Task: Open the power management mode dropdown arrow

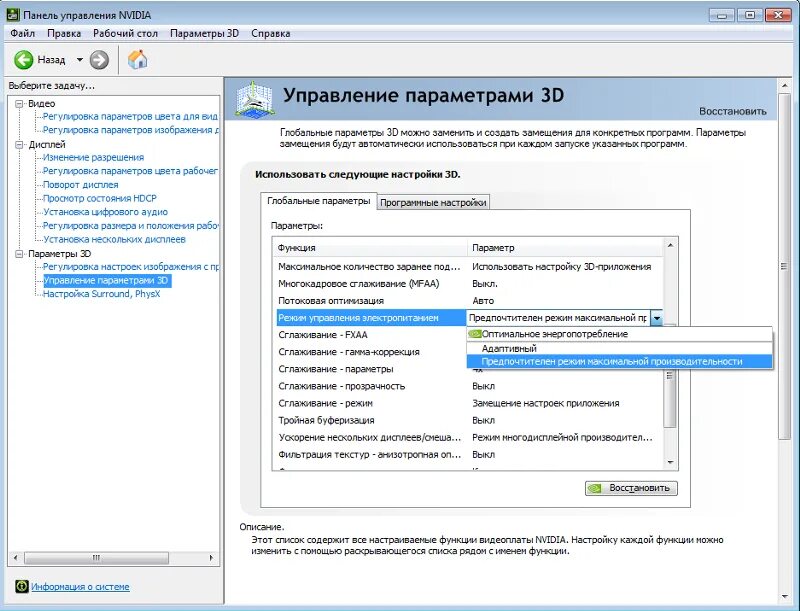Action: (657, 318)
